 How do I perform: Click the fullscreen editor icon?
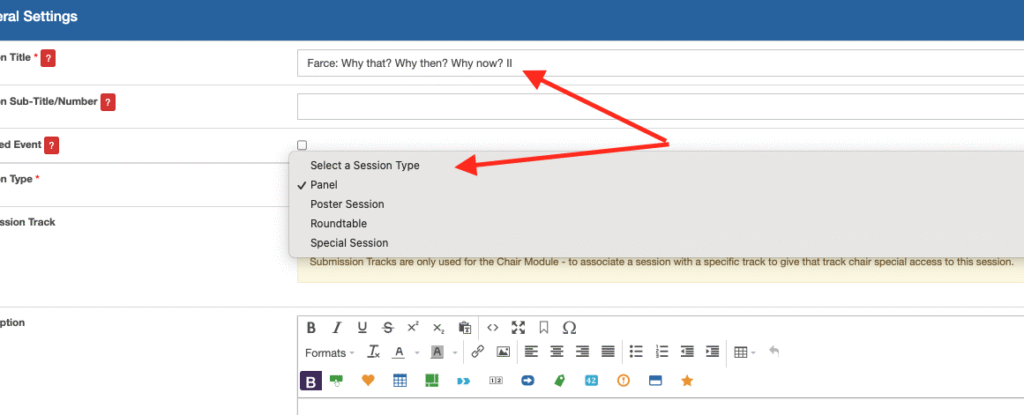[x=518, y=327]
